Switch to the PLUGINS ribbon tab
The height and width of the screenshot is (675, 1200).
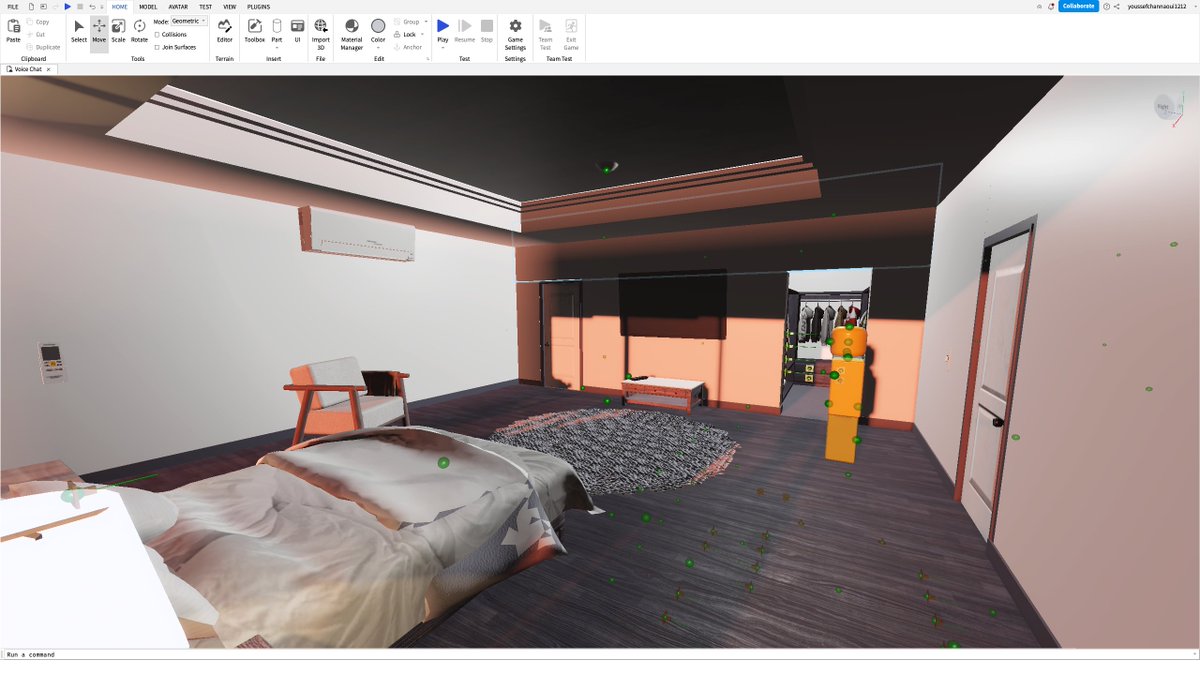click(258, 6)
